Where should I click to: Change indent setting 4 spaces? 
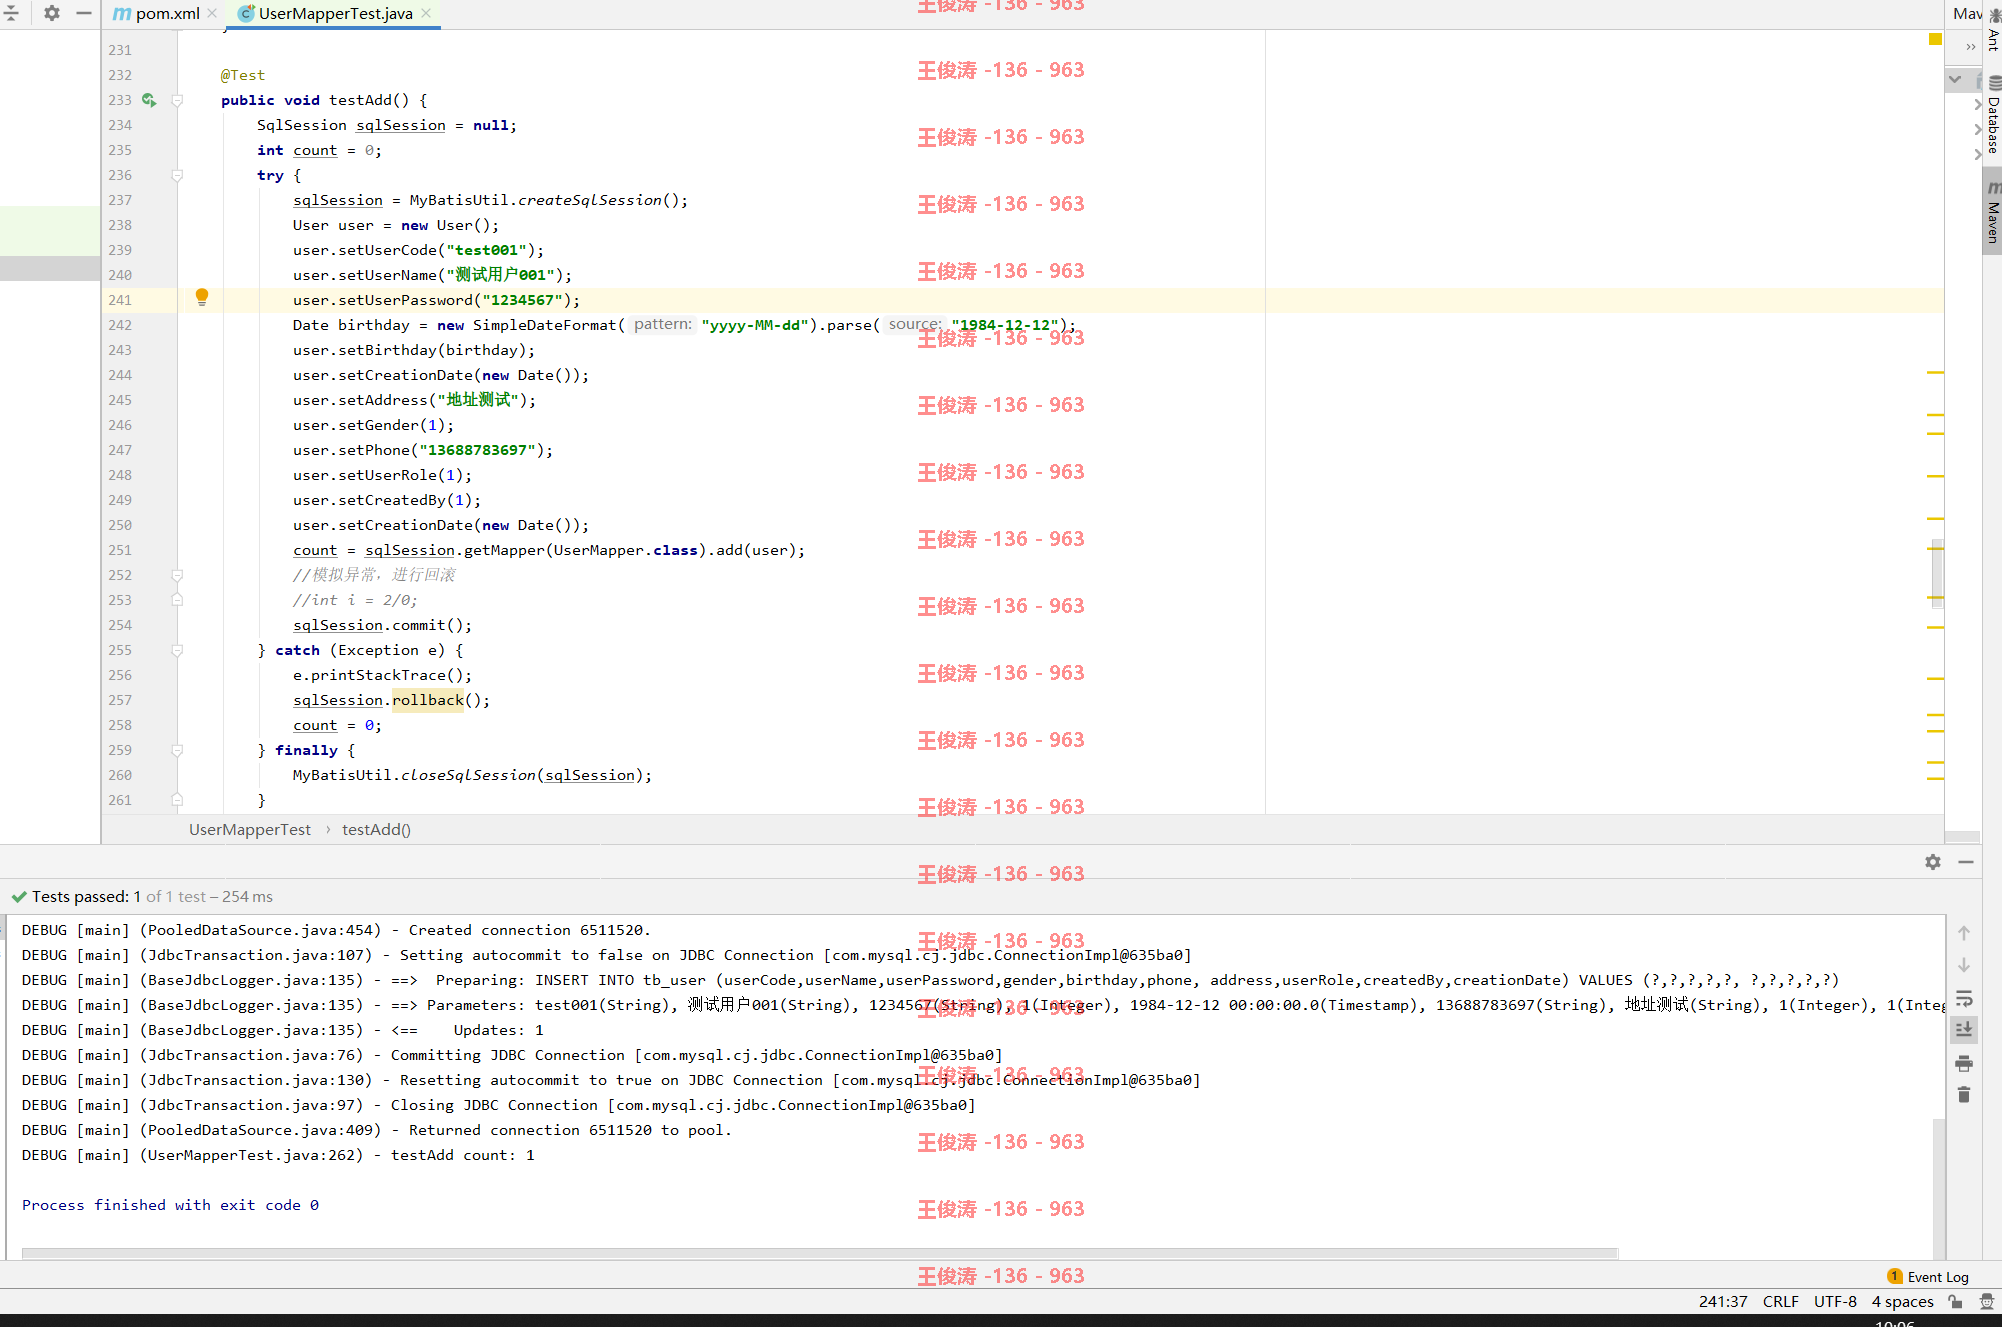(x=1902, y=1302)
